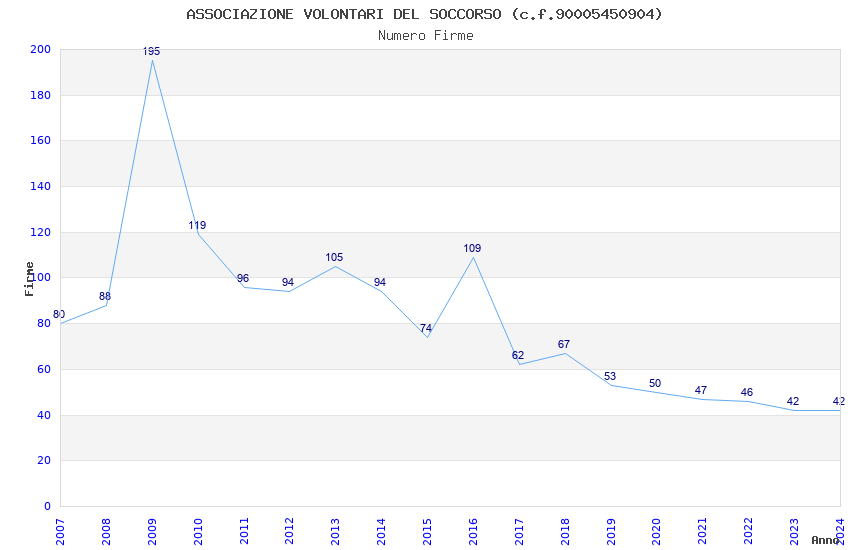Click the y-axis tick label 0

click(48, 507)
